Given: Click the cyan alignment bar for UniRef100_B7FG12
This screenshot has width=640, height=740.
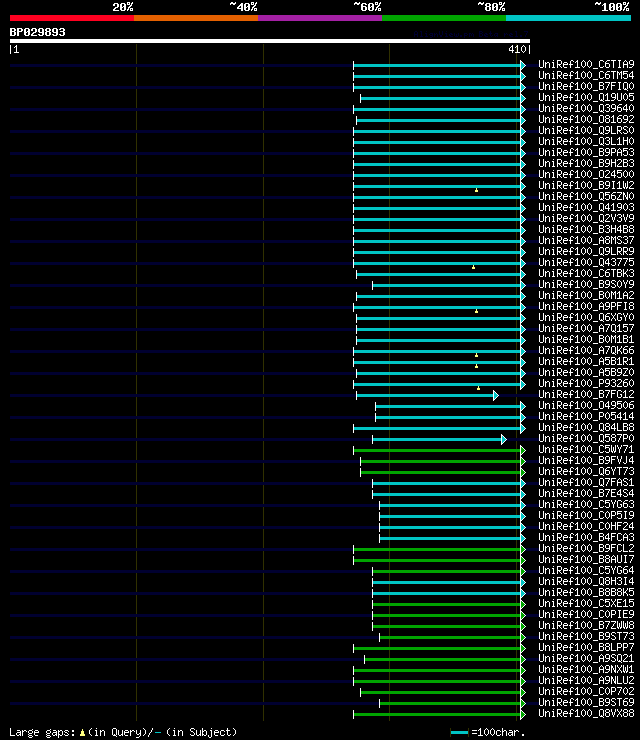Looking at the screenshot, I should 427,395.
